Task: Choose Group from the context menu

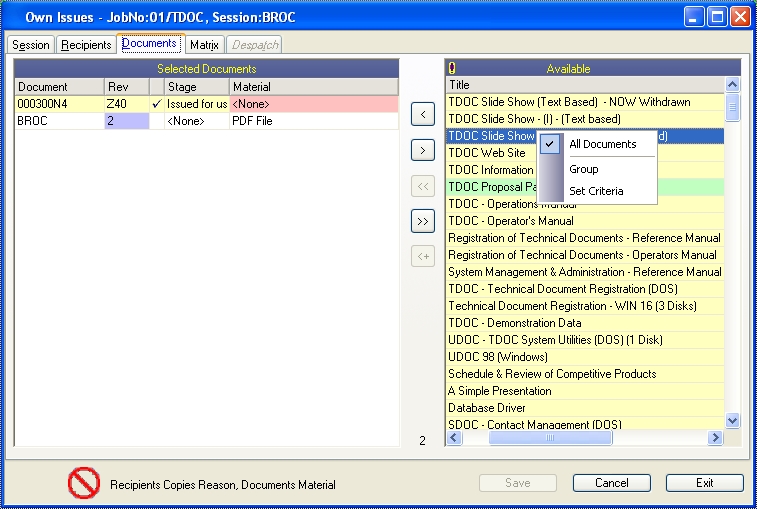Action: pos(584,169)
